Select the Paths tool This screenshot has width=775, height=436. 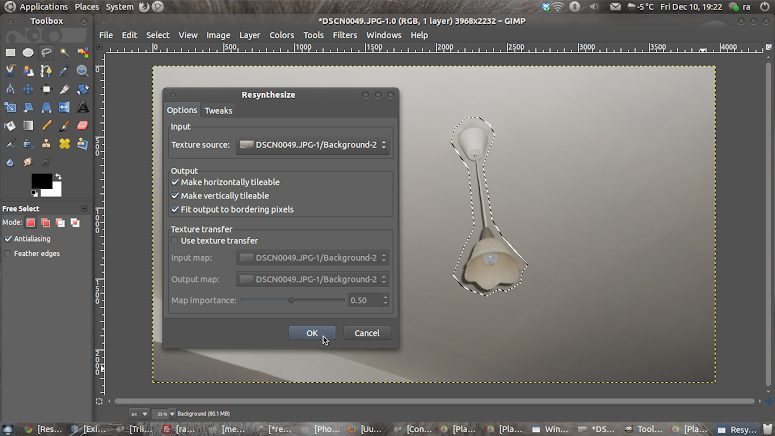point(46,71)
